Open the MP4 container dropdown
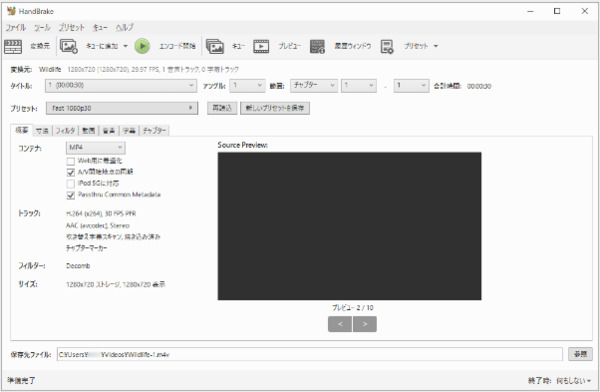Screen dimensions: 600x392 (x=95, y=147)
